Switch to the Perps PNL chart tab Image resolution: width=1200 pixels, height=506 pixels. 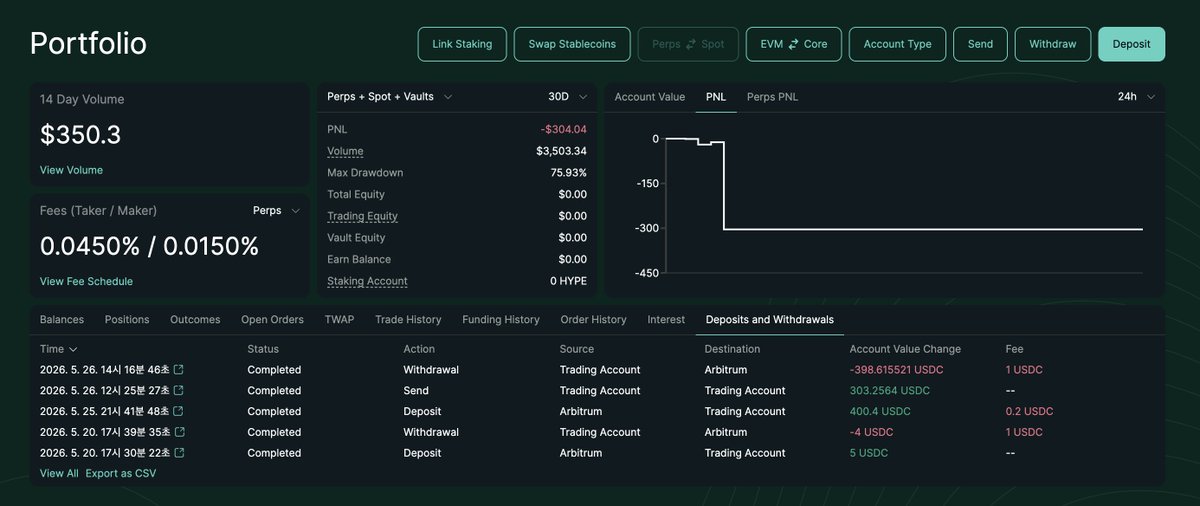(772, 97)
